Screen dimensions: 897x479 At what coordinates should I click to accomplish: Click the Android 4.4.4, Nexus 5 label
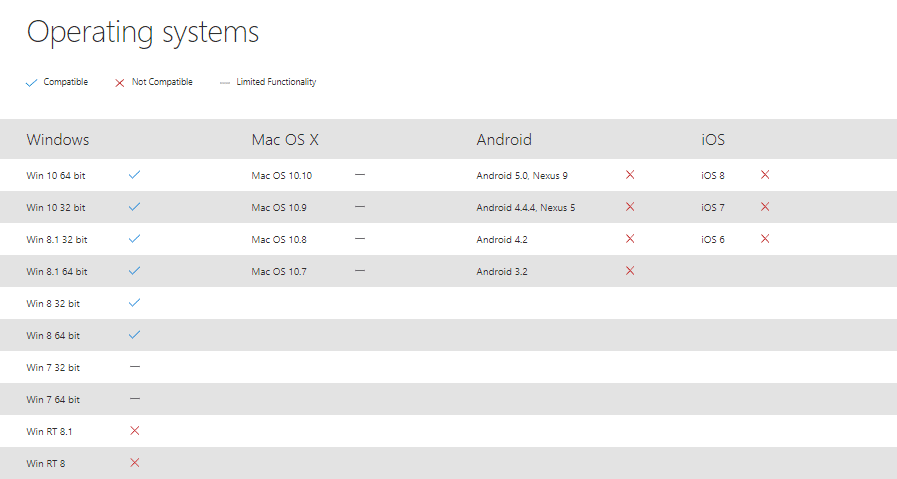pos(526,207)
